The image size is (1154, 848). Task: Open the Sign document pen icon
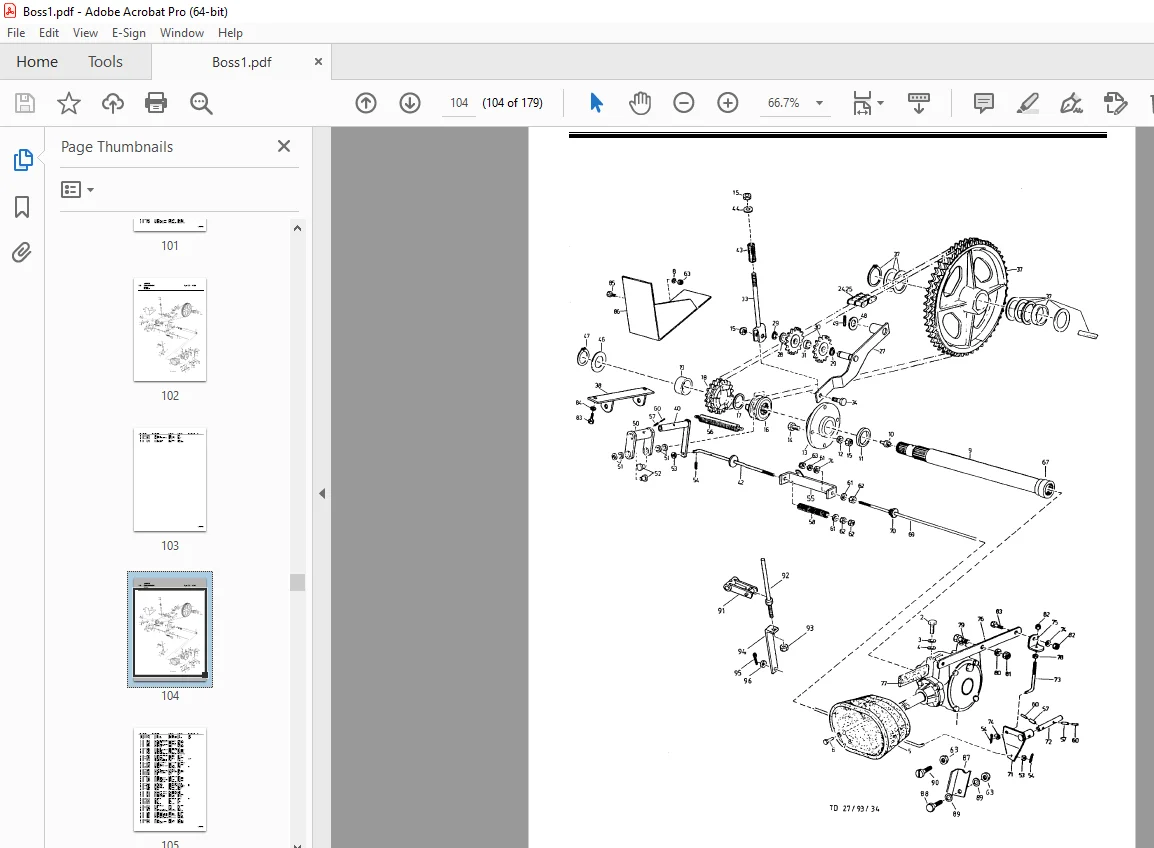click(x=1071, y=103)
